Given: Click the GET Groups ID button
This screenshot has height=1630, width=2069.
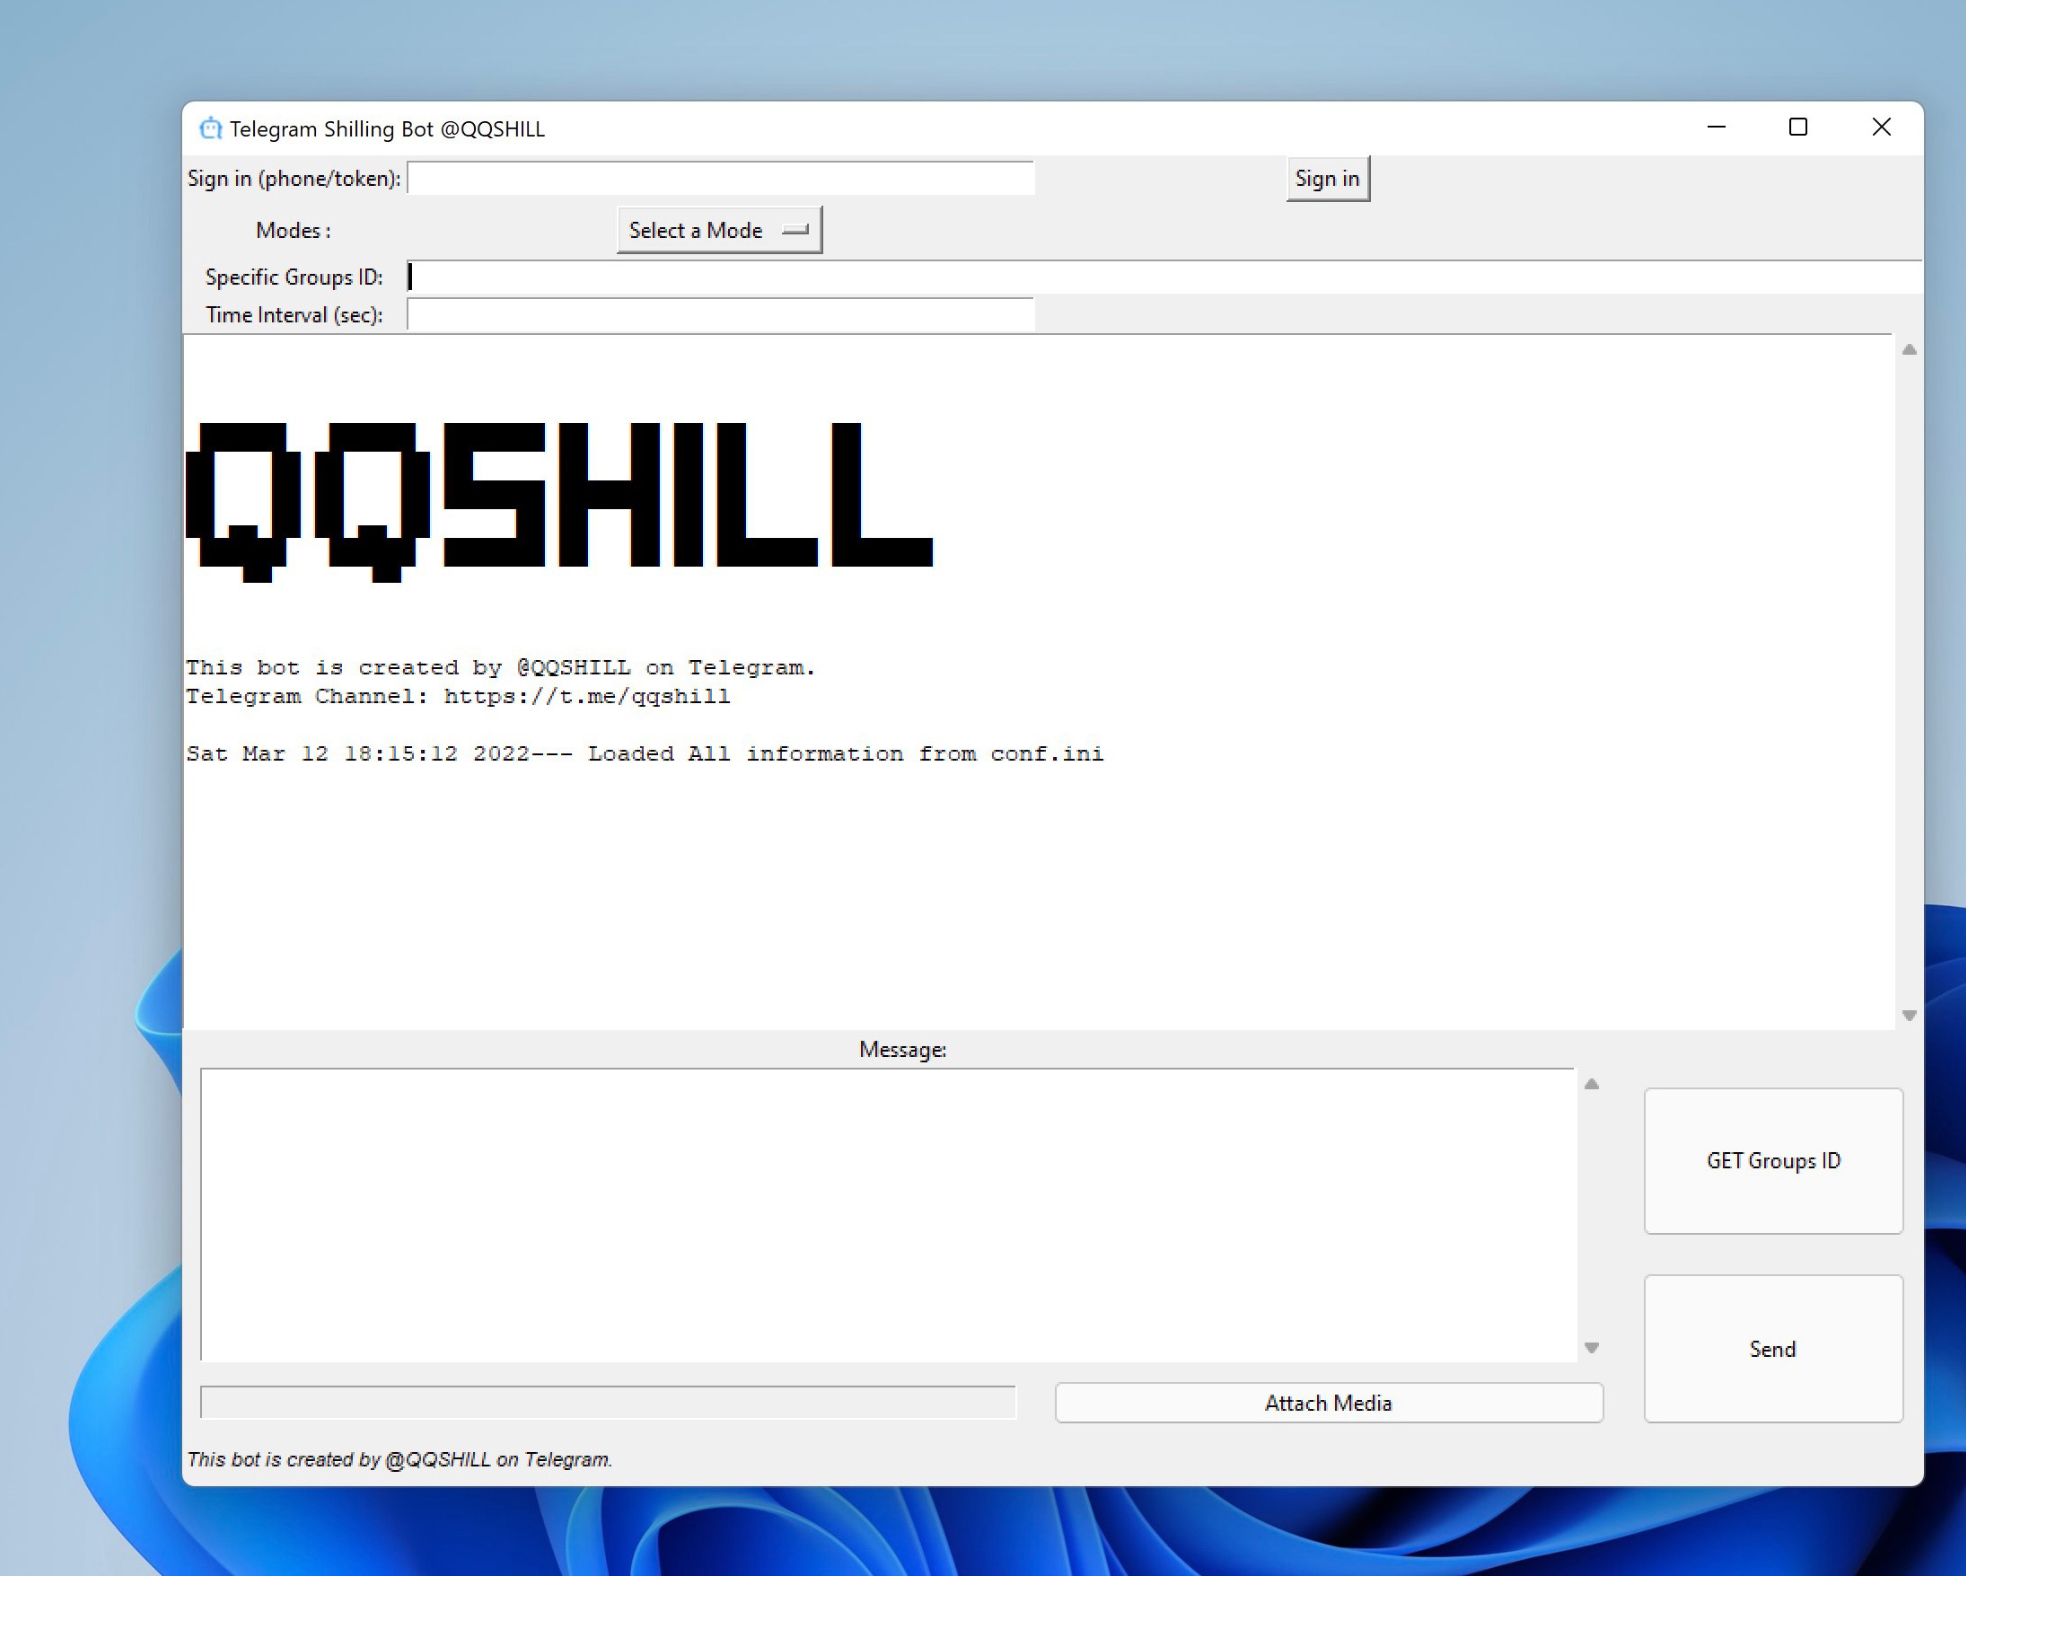Looking at the screenshot, I should coord(1773,1161).
